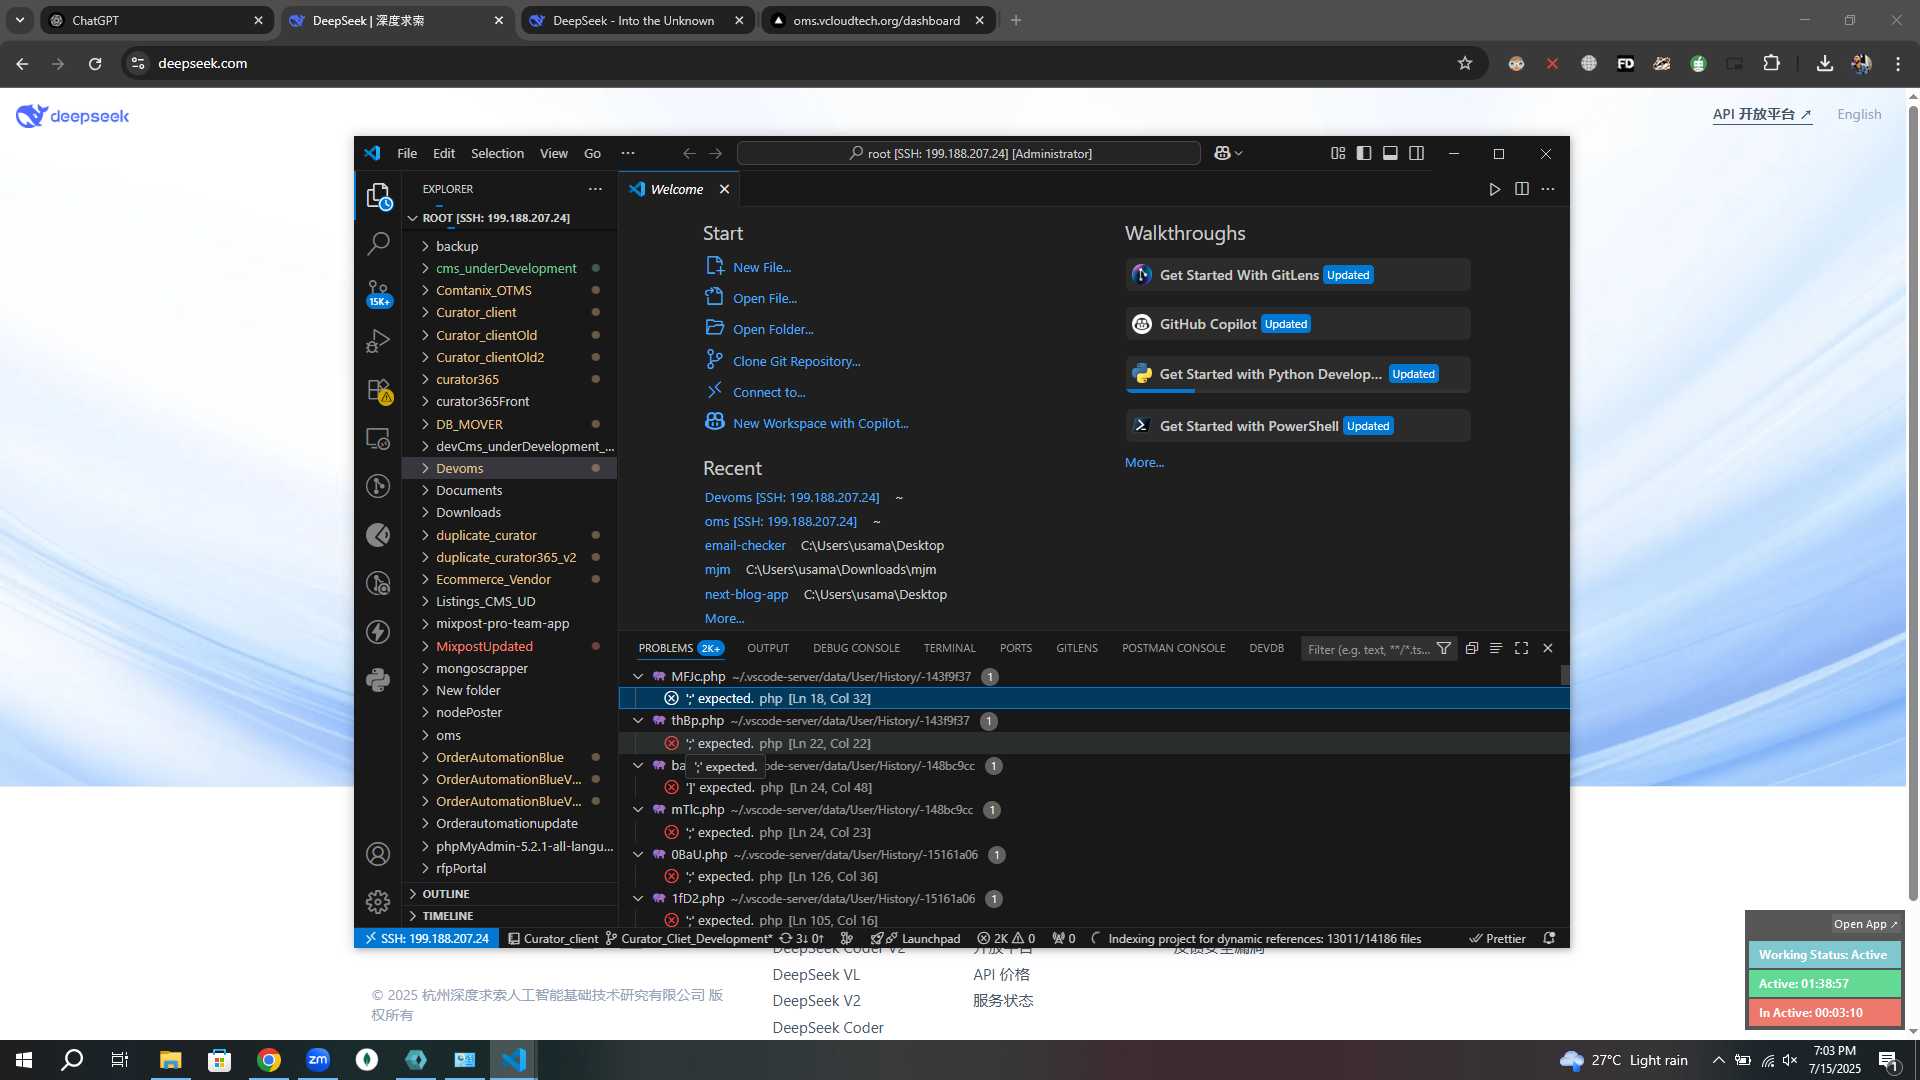Toggle the Primary Side Bar visibility
Screen dimensions: 1920x1080
coord(1364,153)
